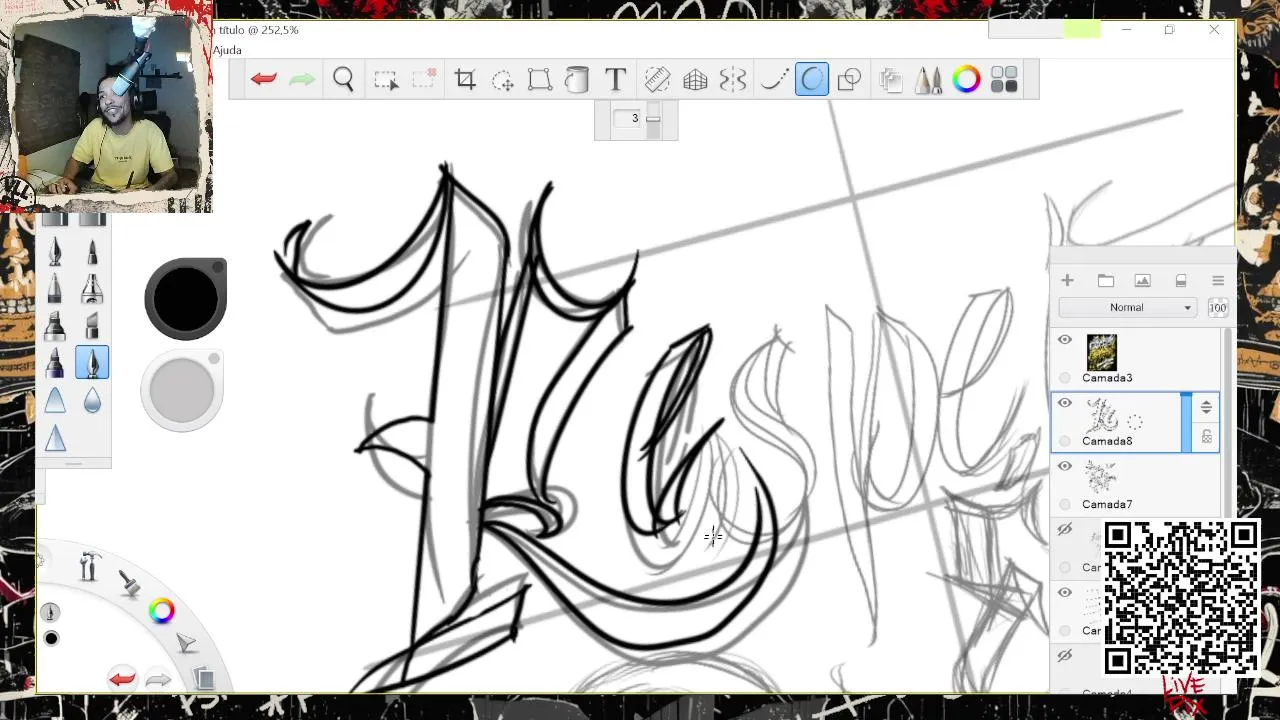Click the predictive stroke value field showing 3

tap(629, 118)
